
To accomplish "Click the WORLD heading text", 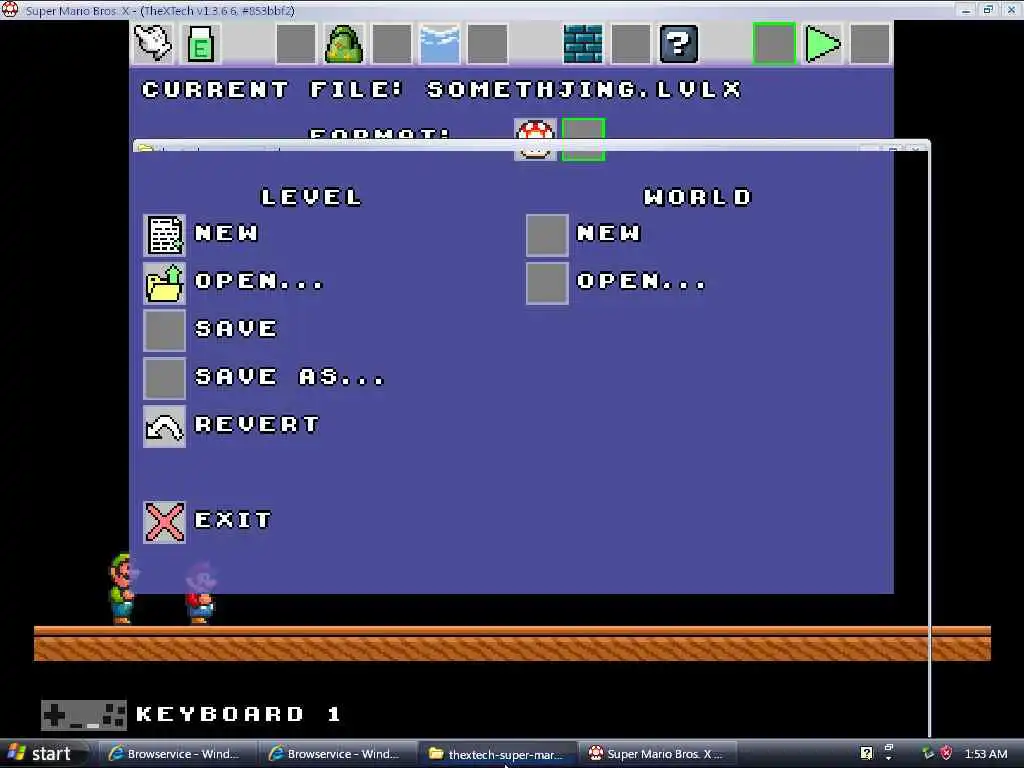I will 697,197.
